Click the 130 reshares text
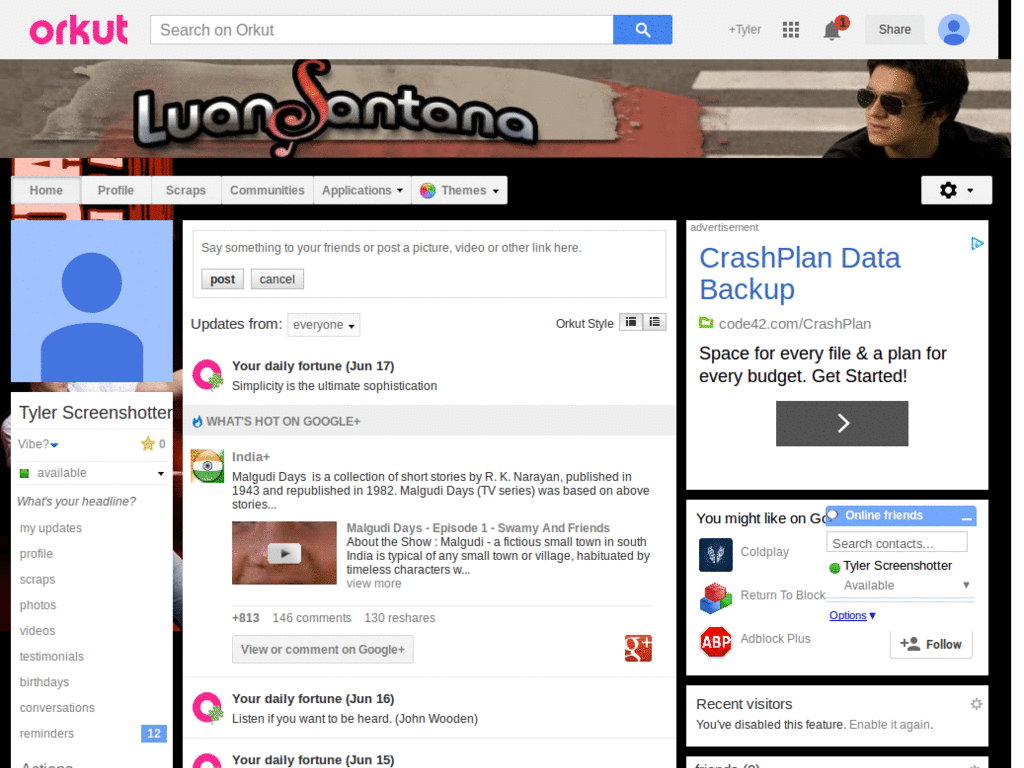Screen dimensions: 1024x768 (400, 618)
